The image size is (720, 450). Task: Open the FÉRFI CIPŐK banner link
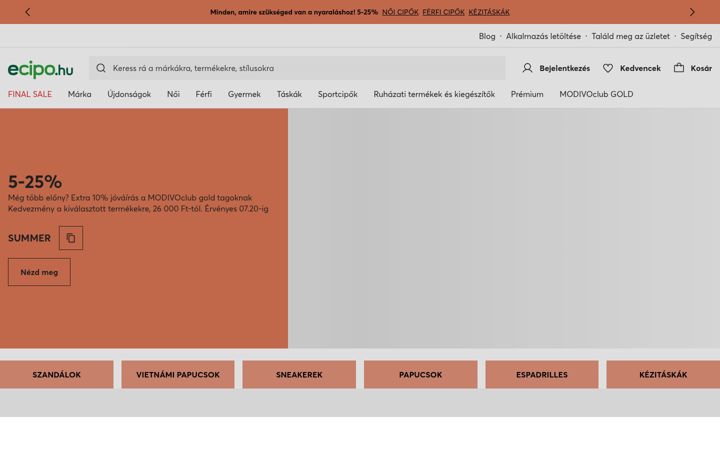(x=443, y=12)
